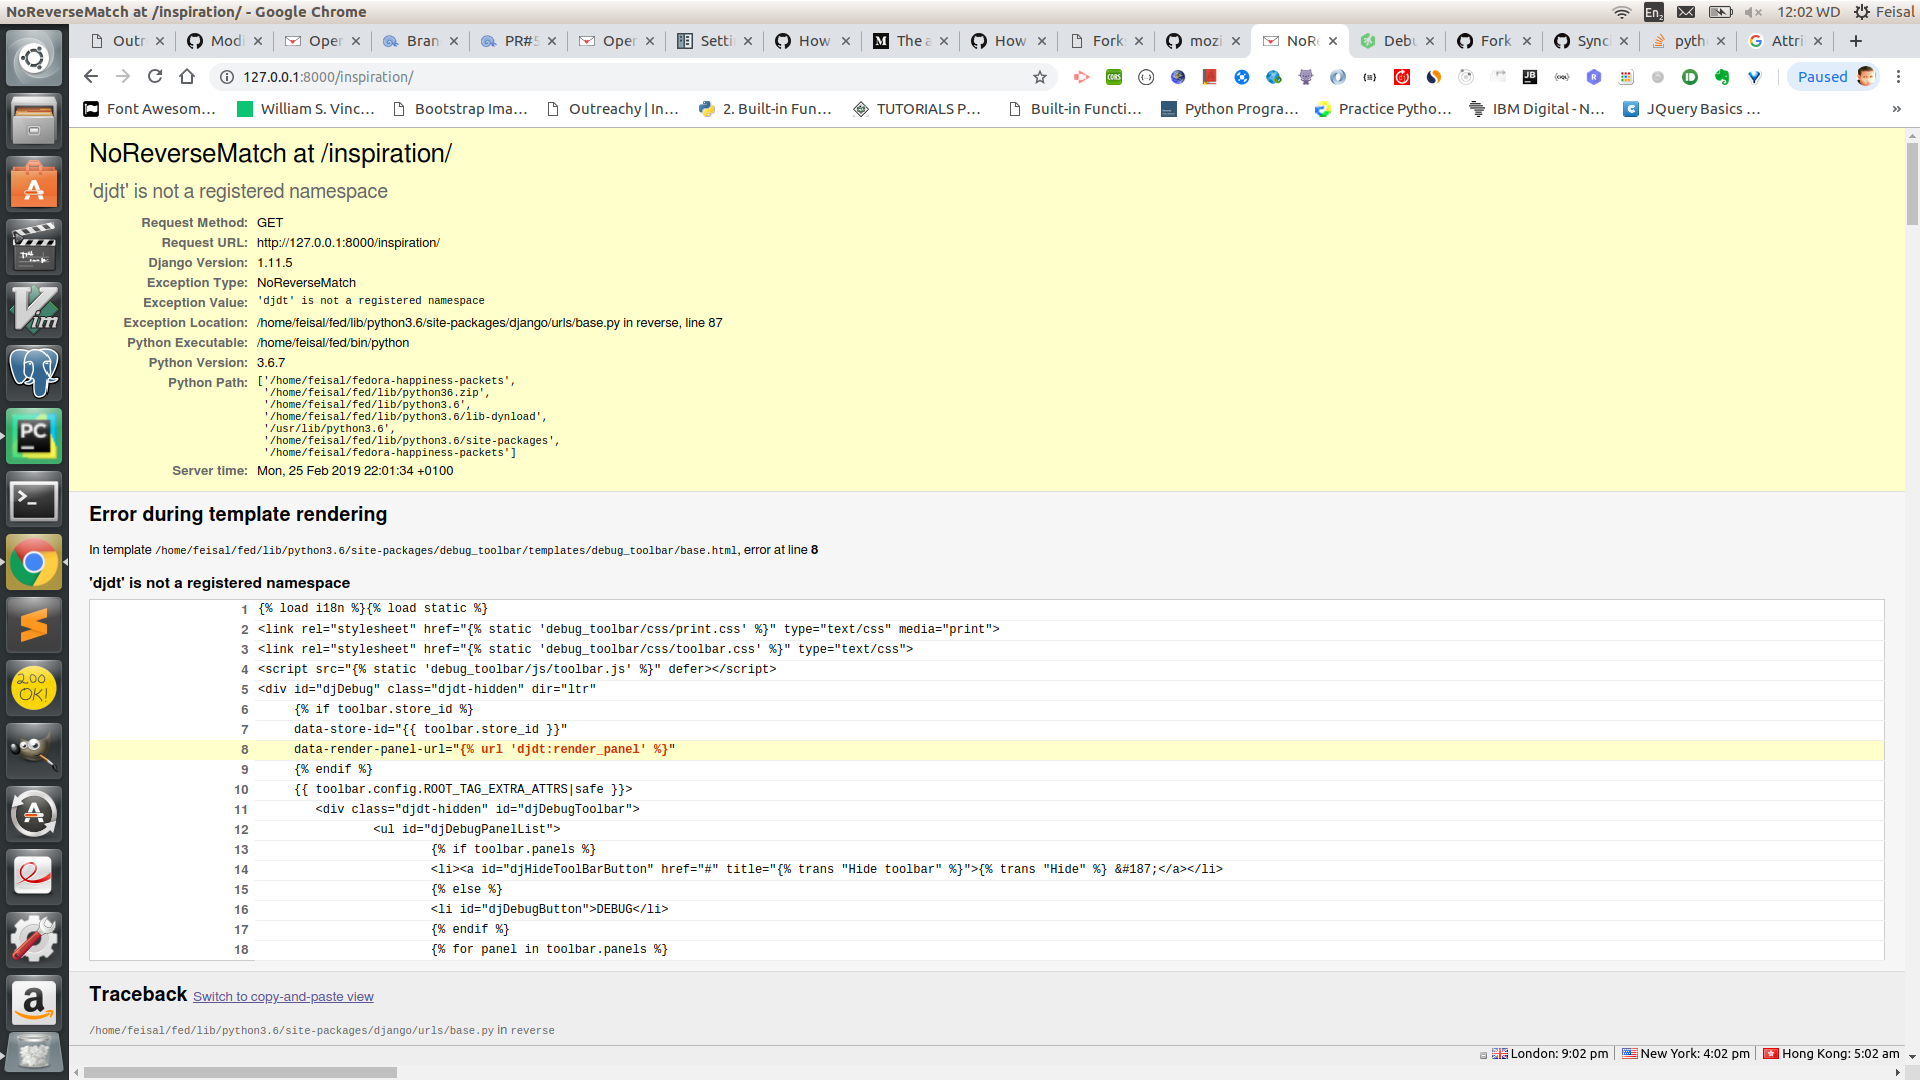Open the Amazon launcher in the dock
Image resolution: width=1920 pixels, height=1080 pixels.
34,1001
